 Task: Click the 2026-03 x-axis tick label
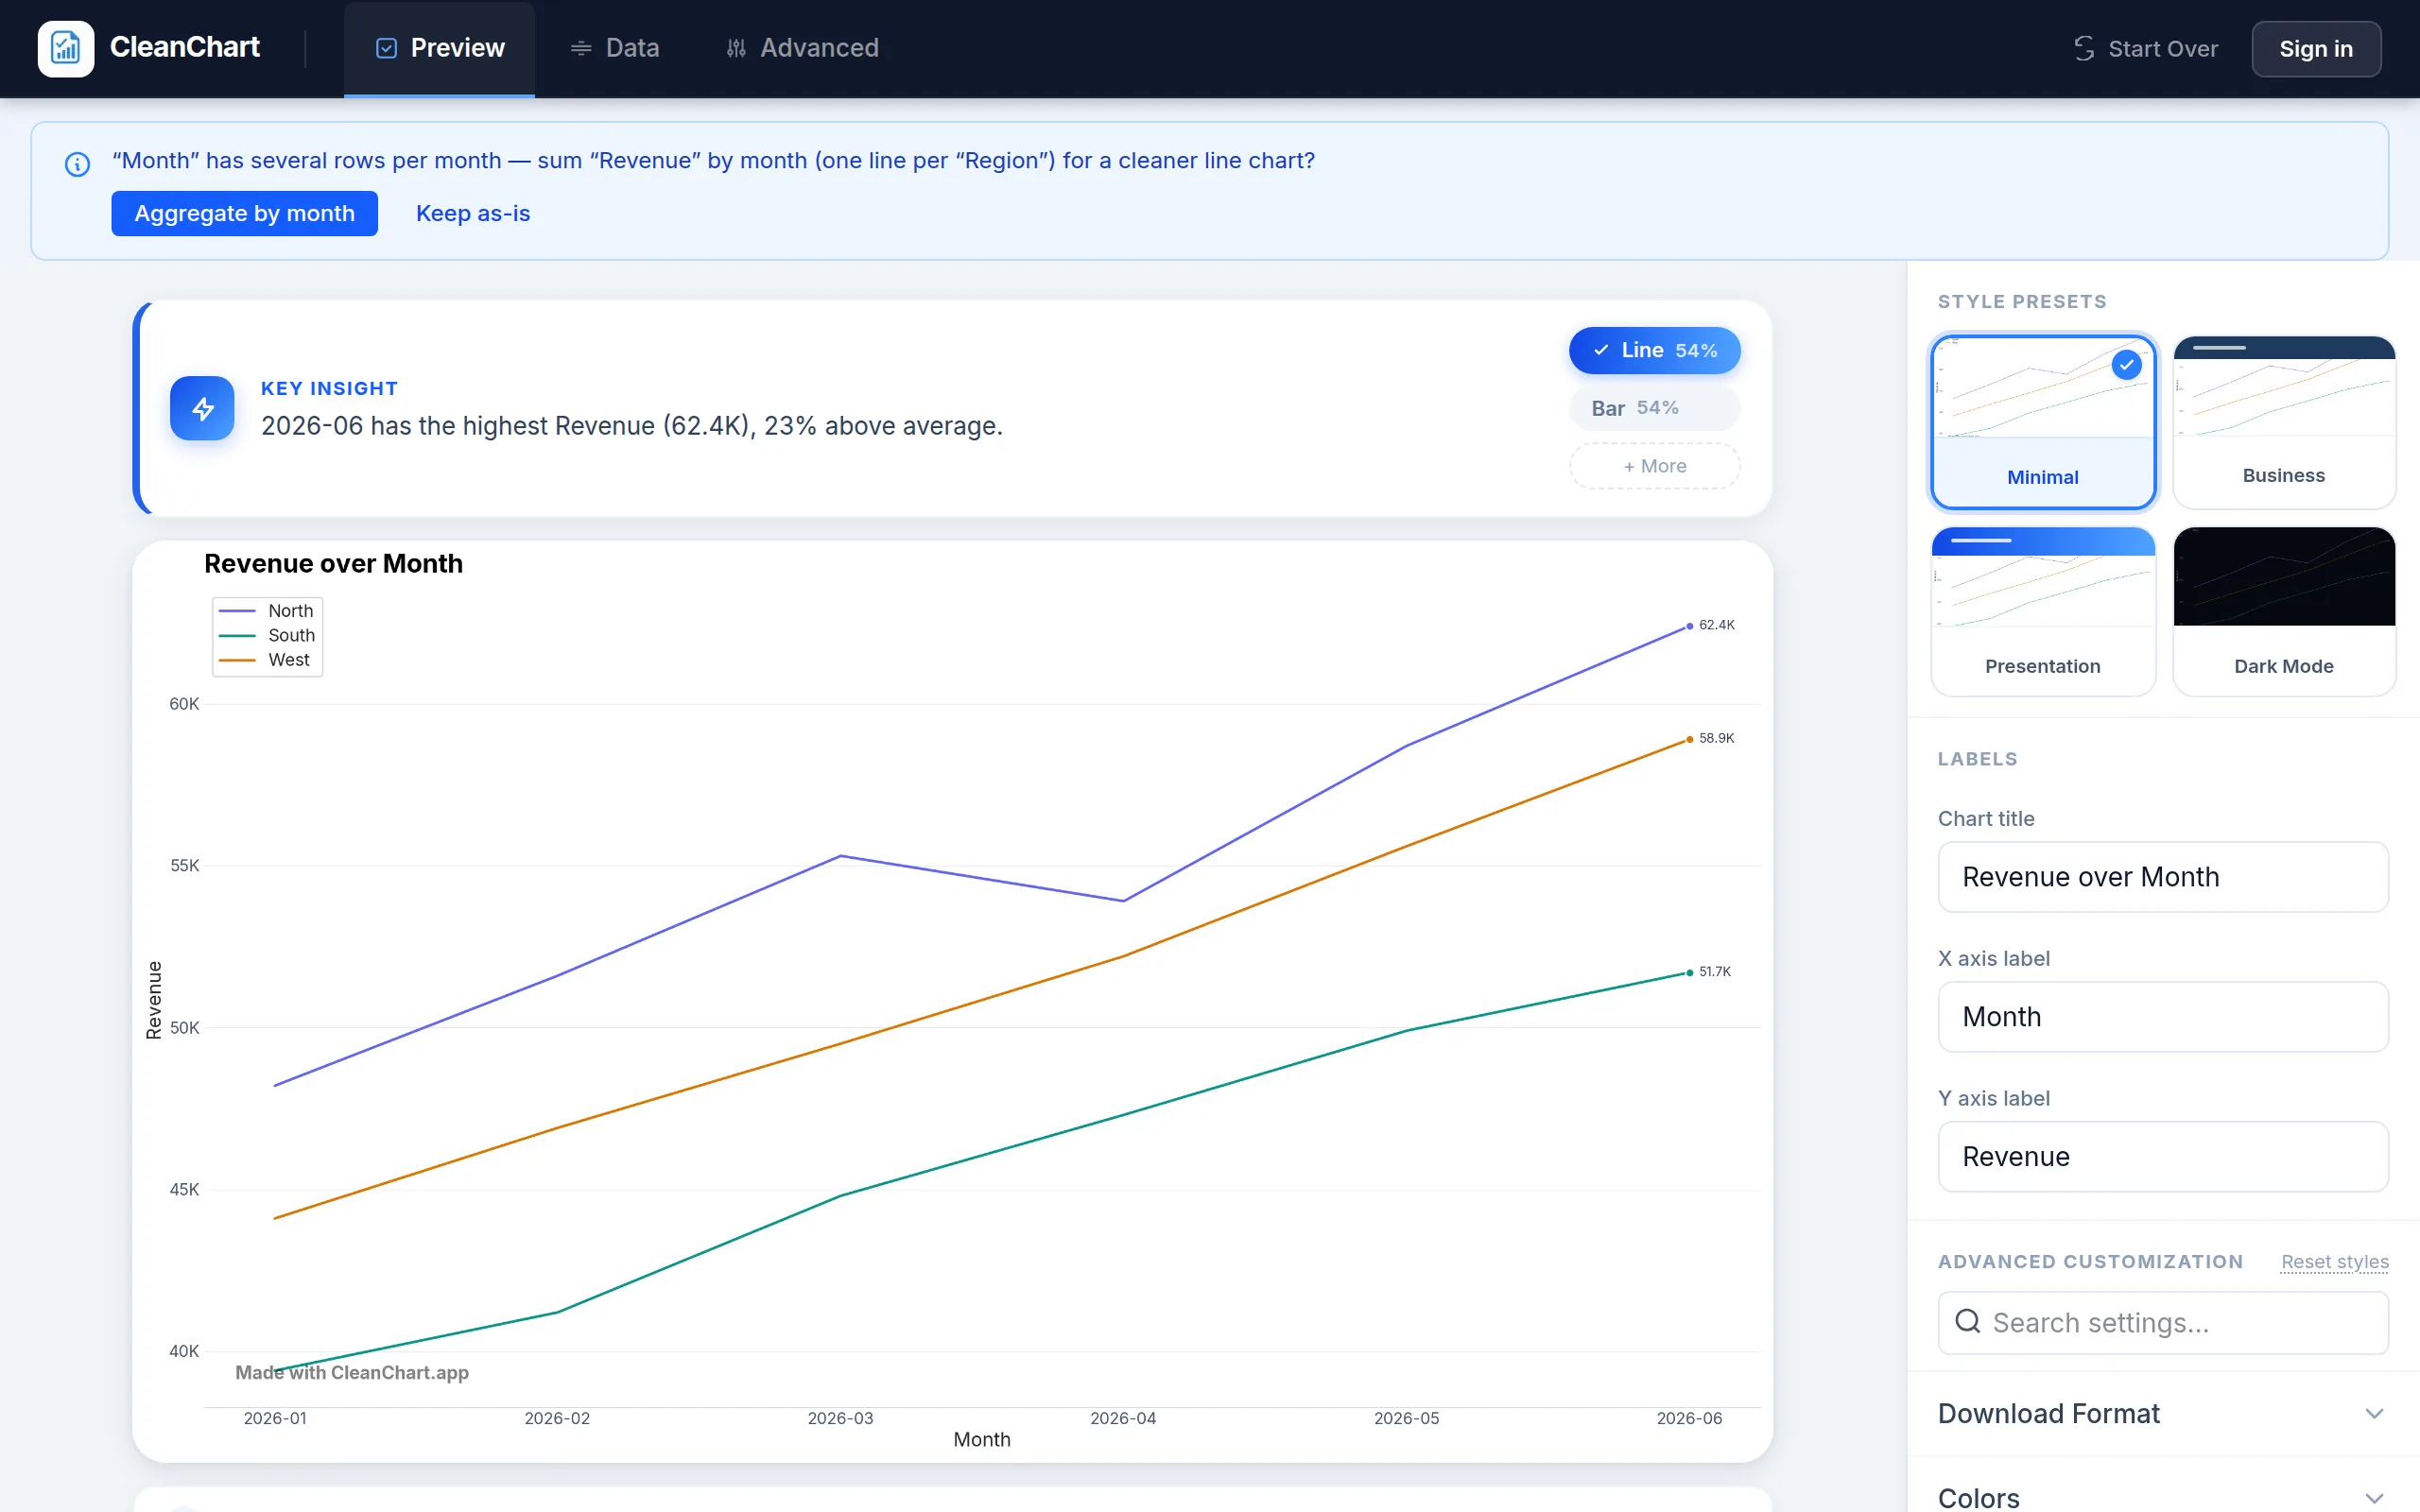[840, 1418]
